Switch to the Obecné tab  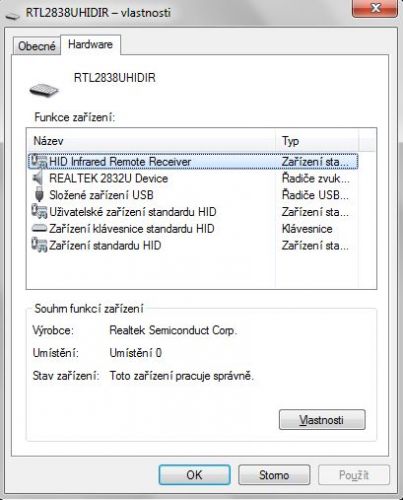point(37,46)
